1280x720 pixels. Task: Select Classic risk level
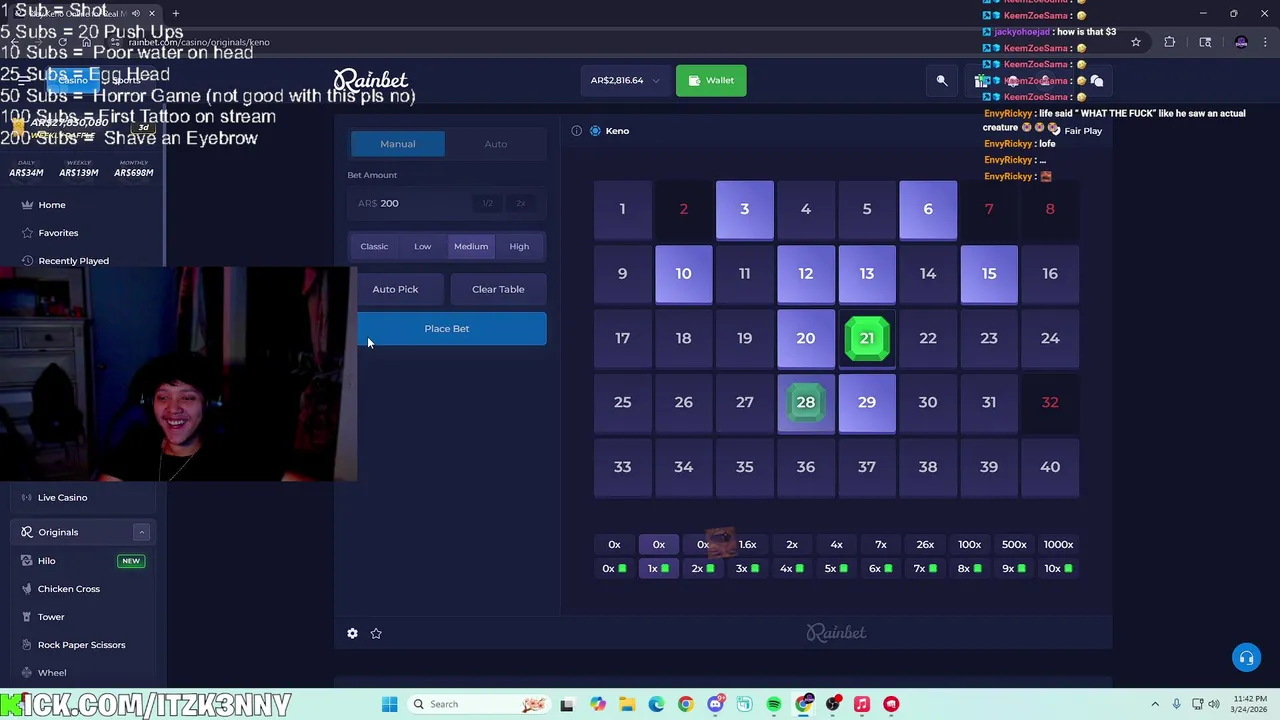374,246
